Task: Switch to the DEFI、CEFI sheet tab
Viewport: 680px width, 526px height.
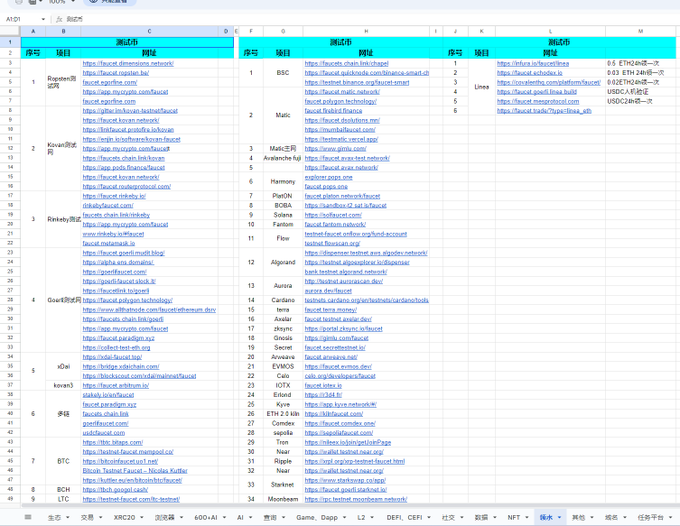Action: pyautogui.click(x=404, y=517)
